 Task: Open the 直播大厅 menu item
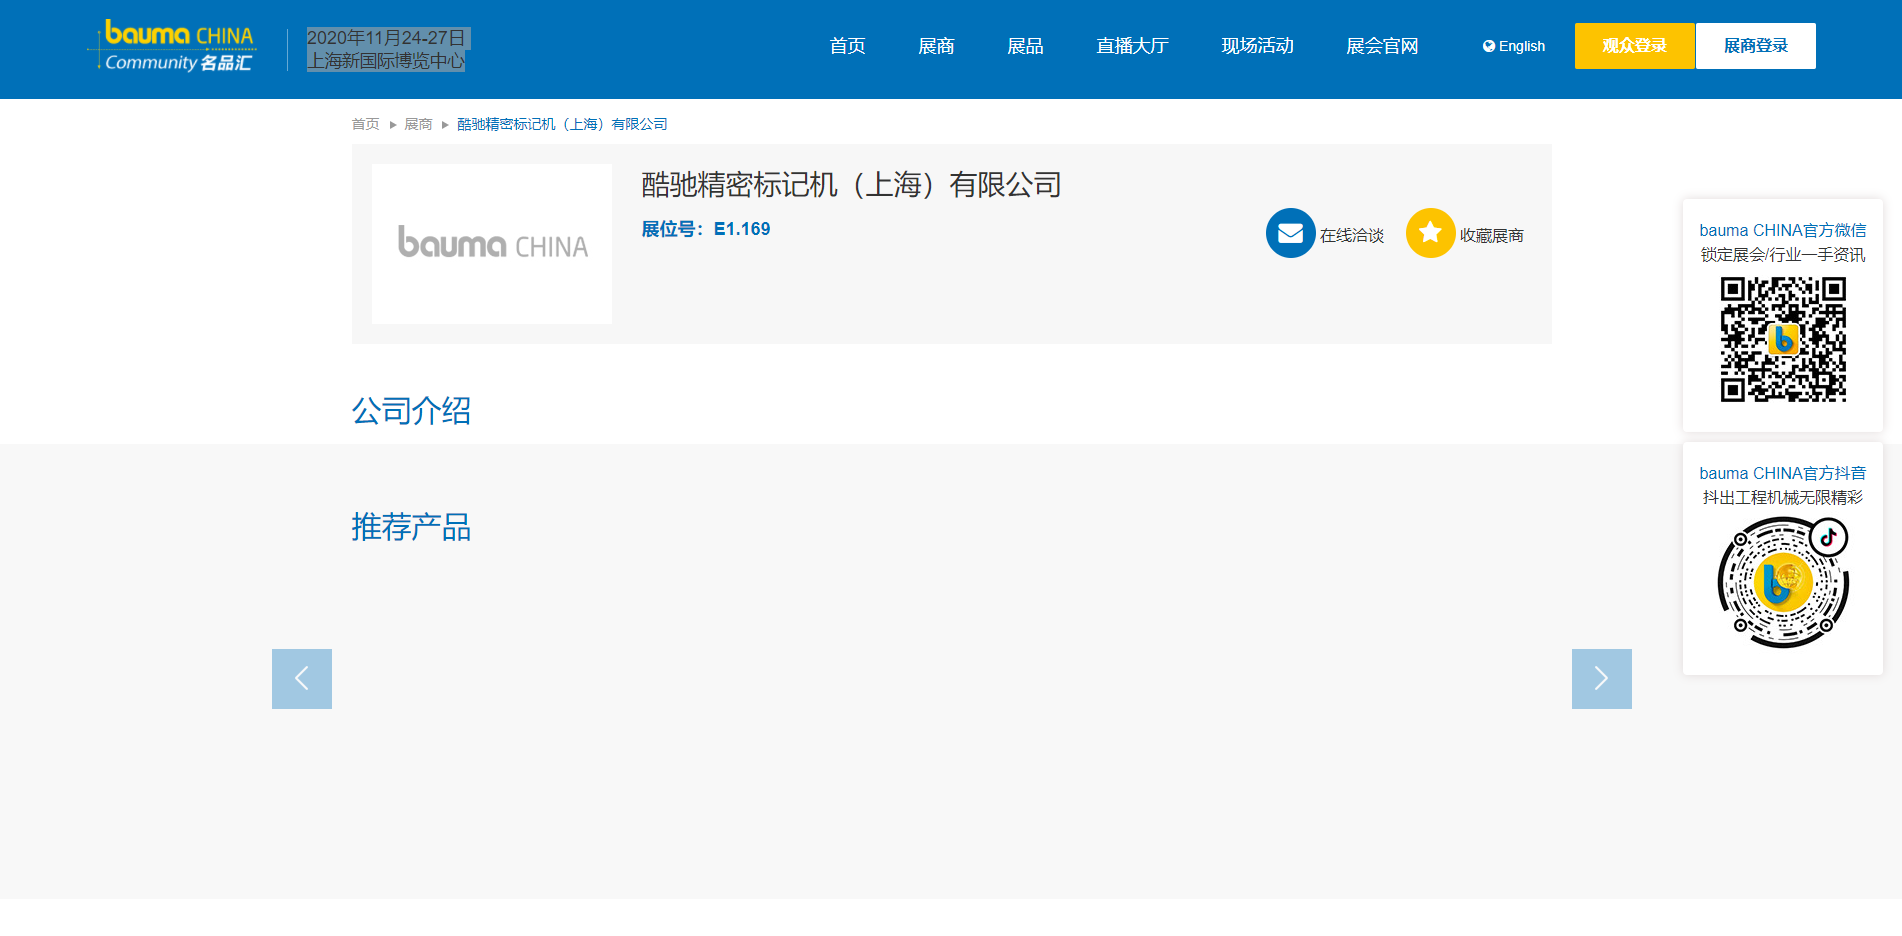click(1132, 46)
